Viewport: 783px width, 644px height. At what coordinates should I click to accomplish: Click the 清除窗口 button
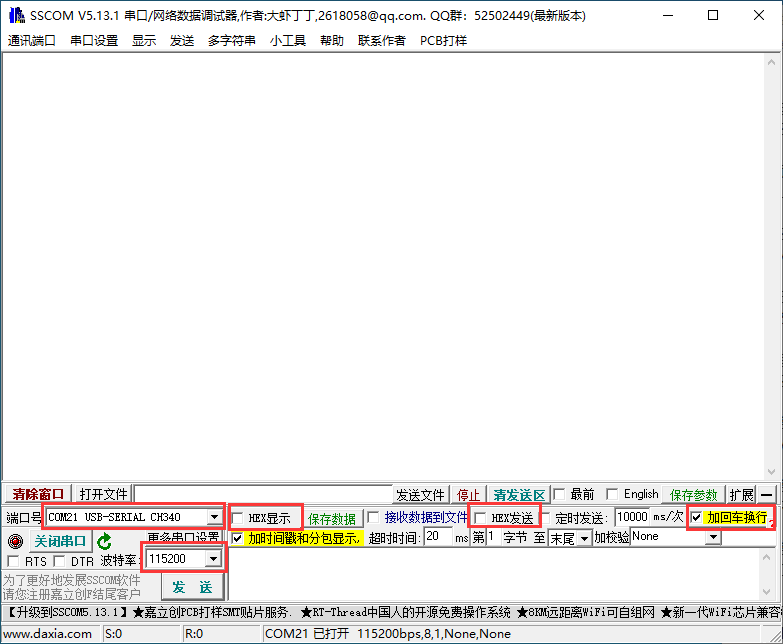[x=38, y=494]
